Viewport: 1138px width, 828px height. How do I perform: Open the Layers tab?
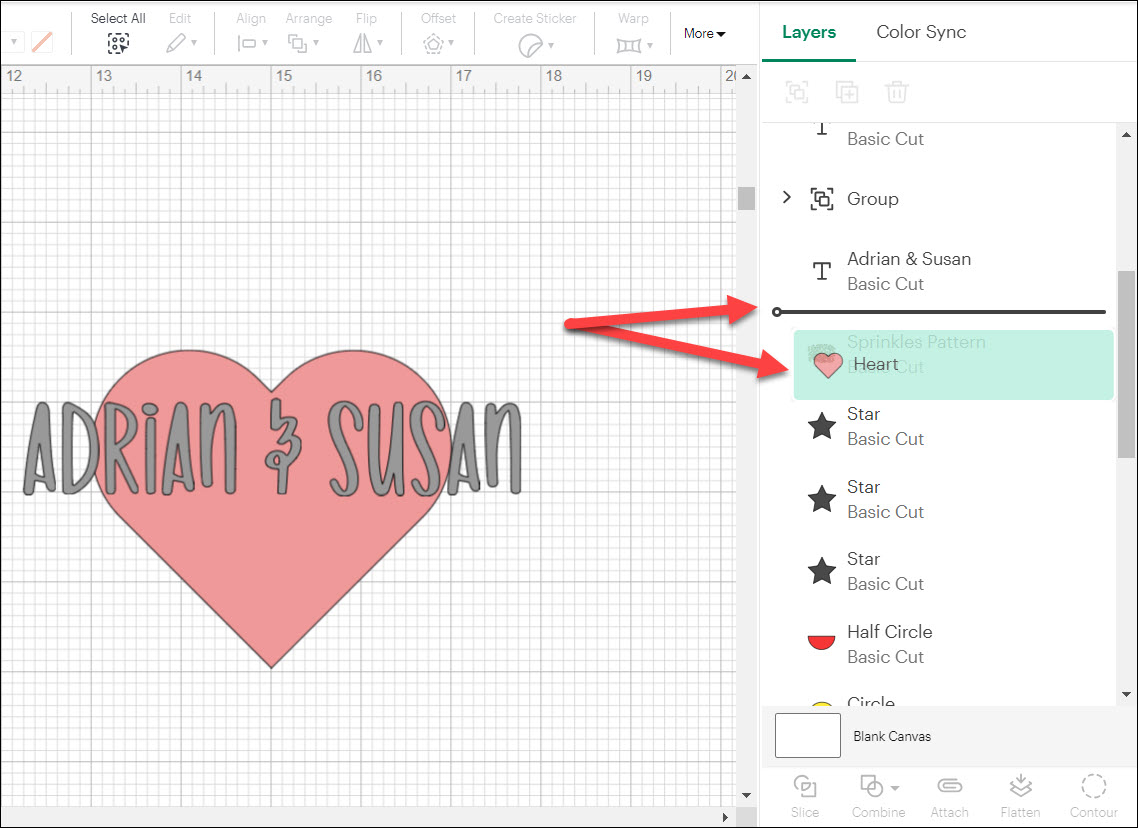click(x=808, y=32)
